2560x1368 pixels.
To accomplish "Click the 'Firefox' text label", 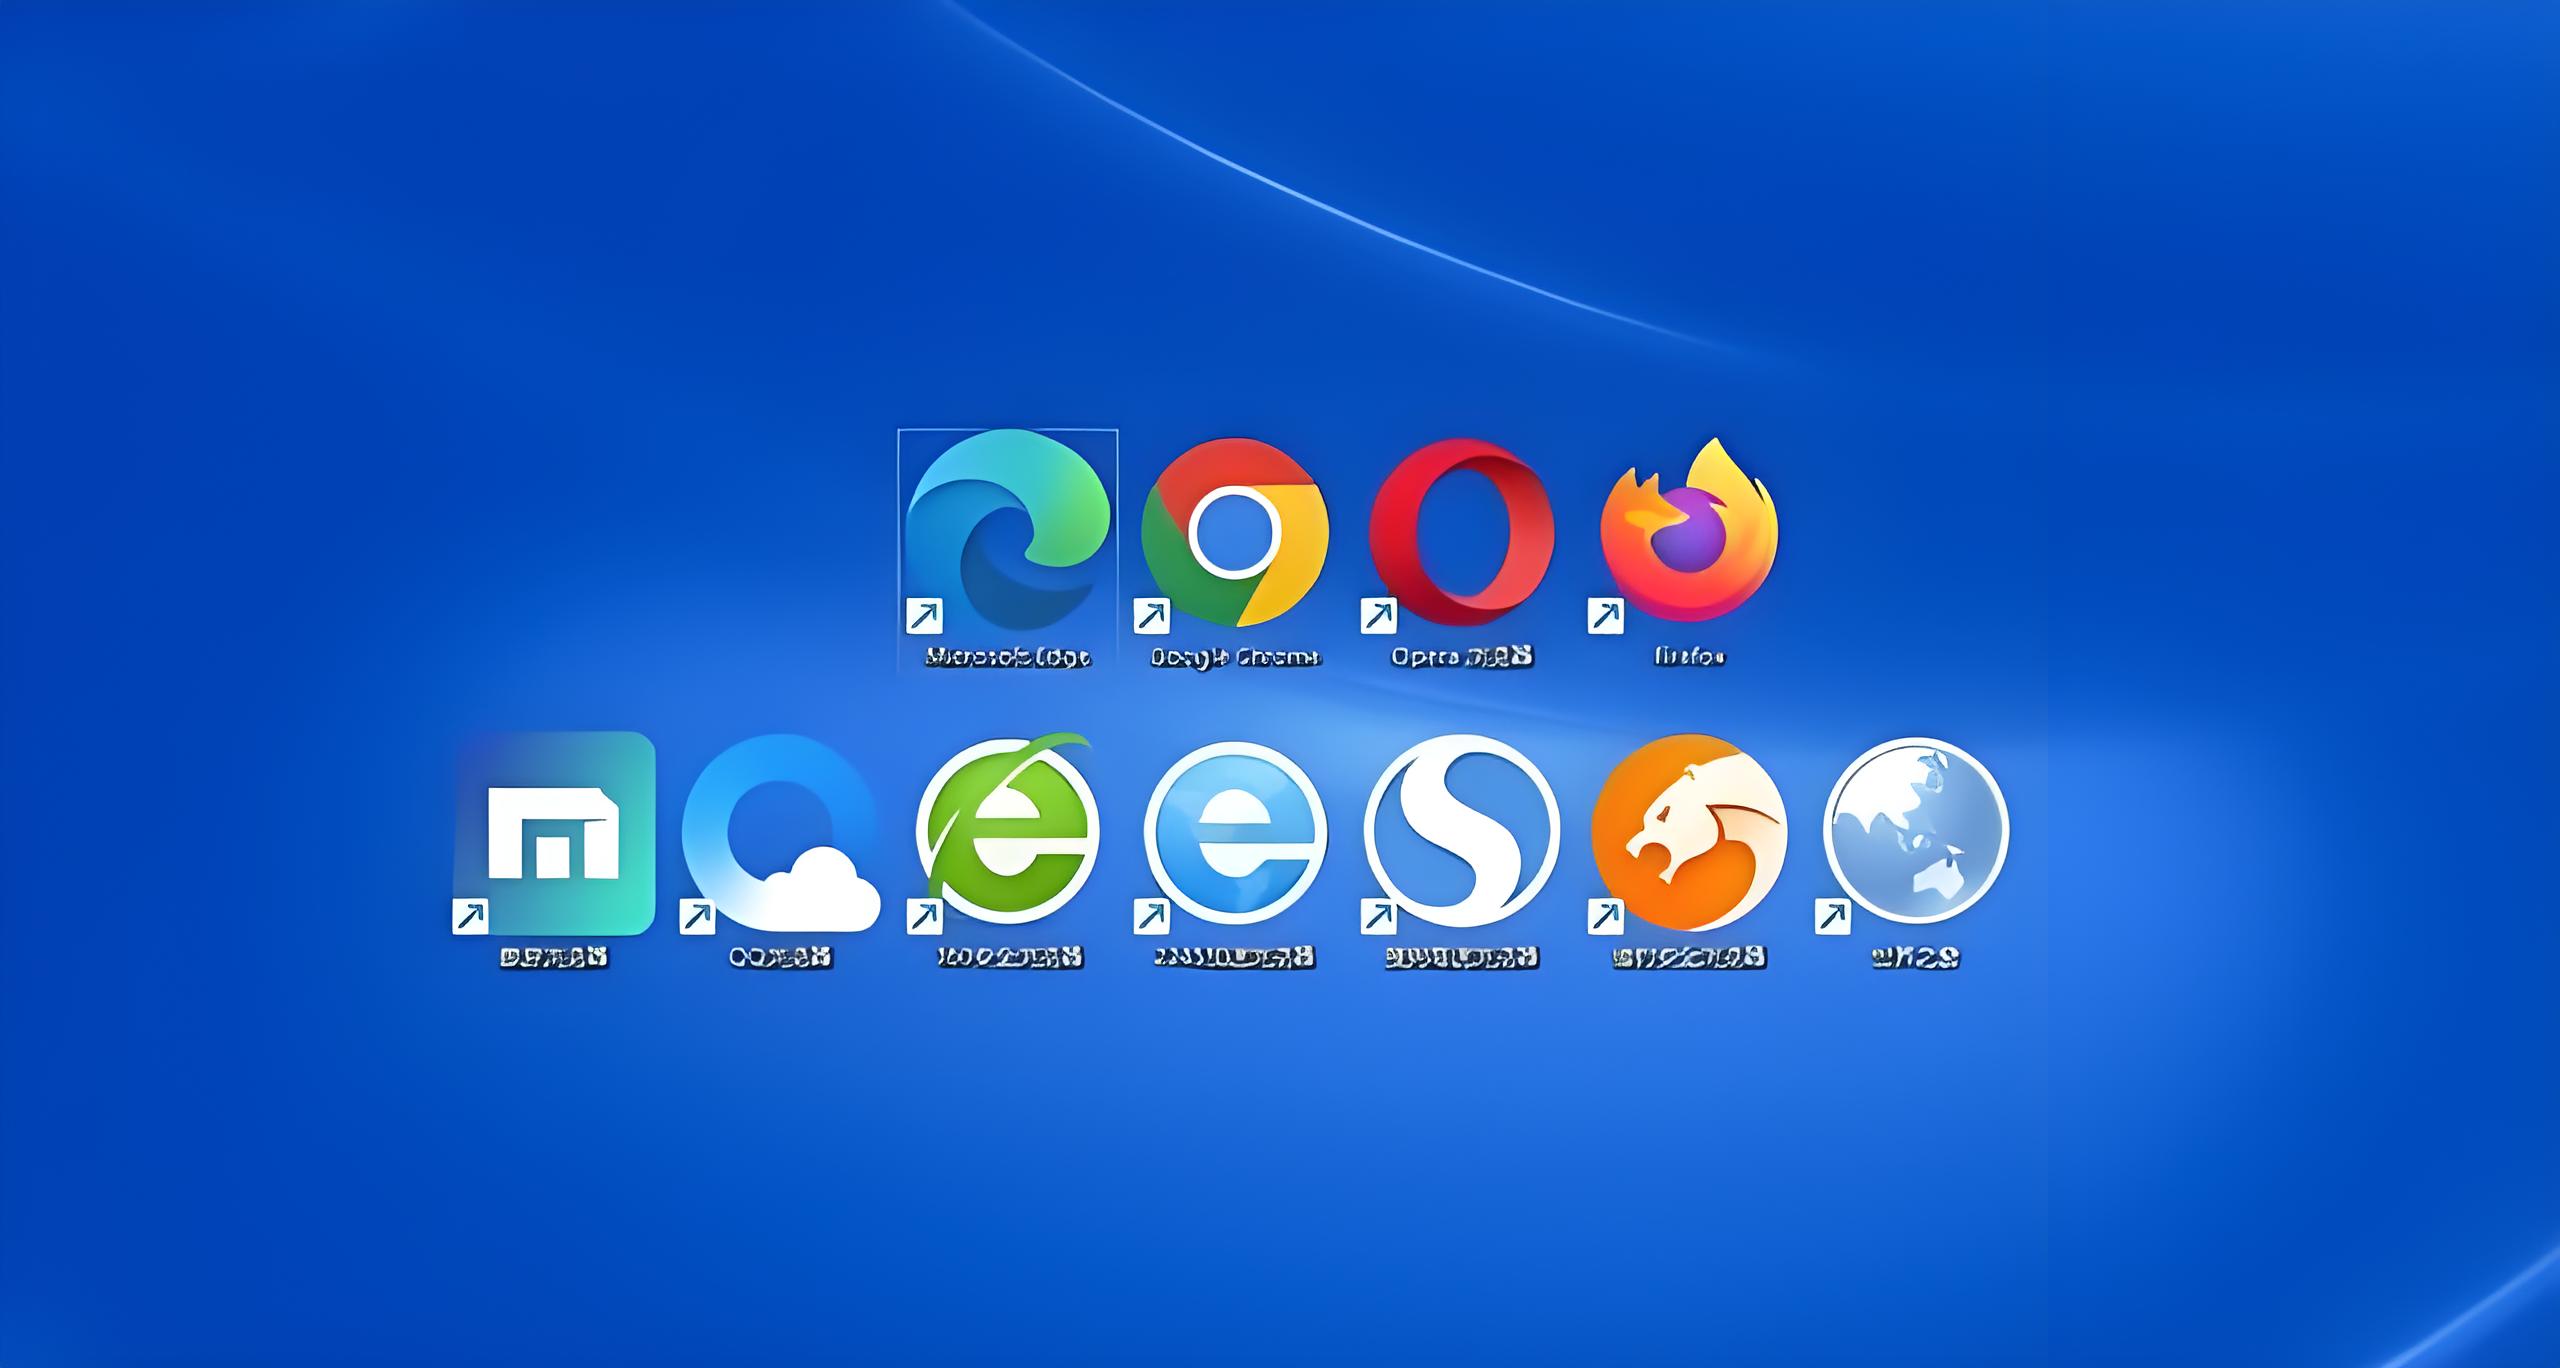I will point(1689,657).
